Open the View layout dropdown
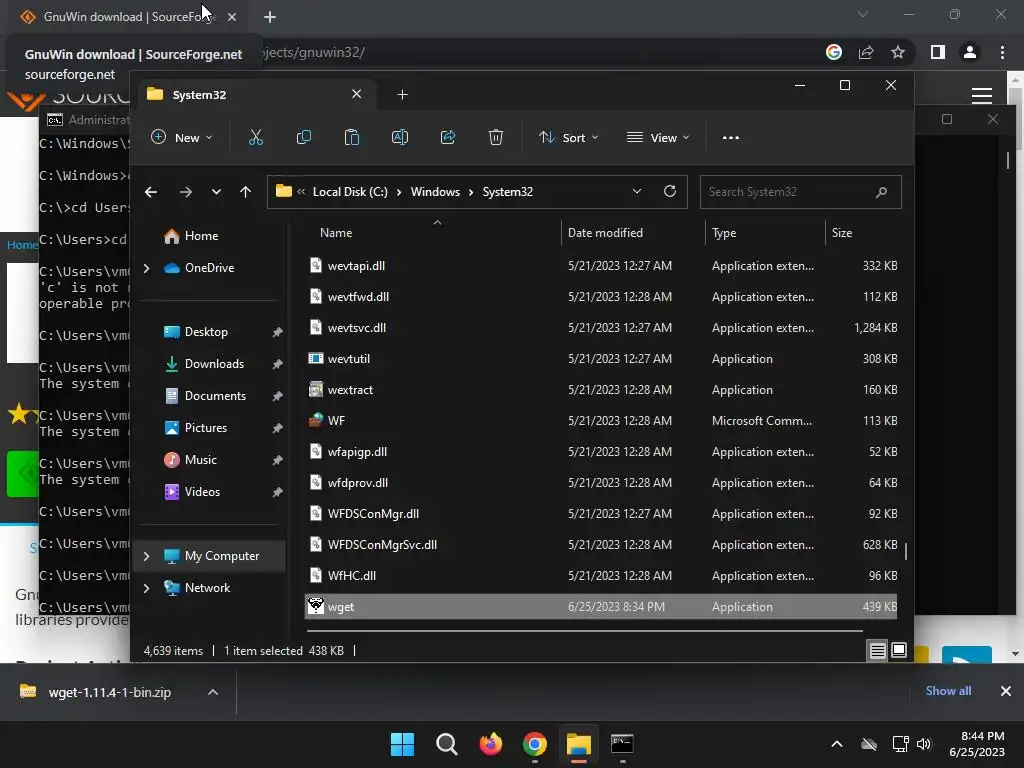This screenshot has height=768, width=1024. pos(658,138)
